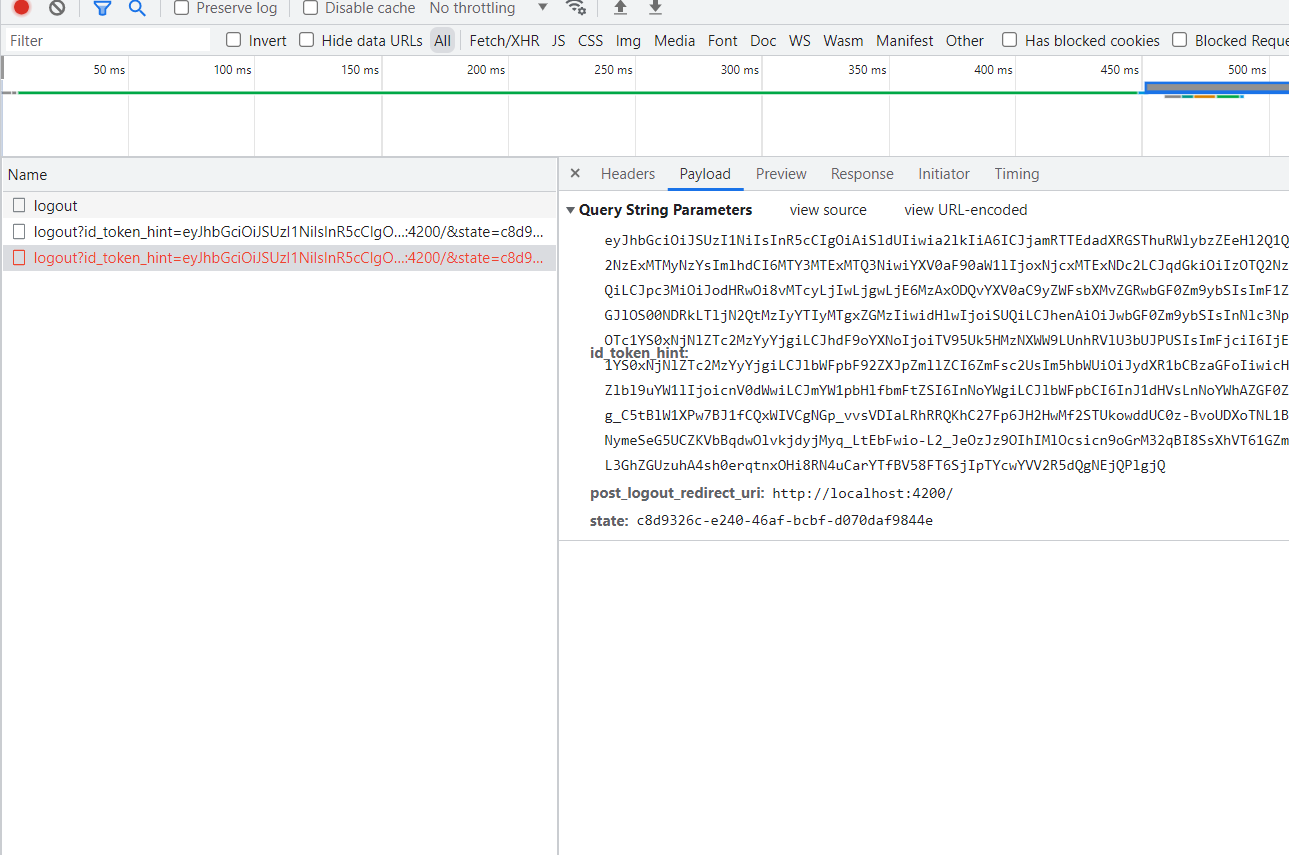Filter requests by Img type
Screen dimensions: 1289x855
628,41
